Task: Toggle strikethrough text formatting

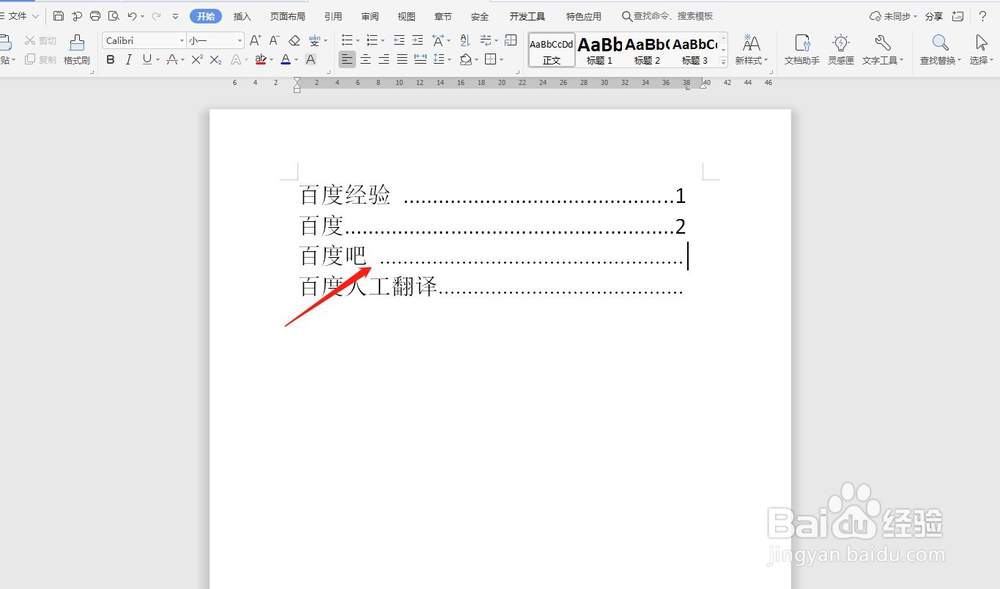Action: point(171,59)
